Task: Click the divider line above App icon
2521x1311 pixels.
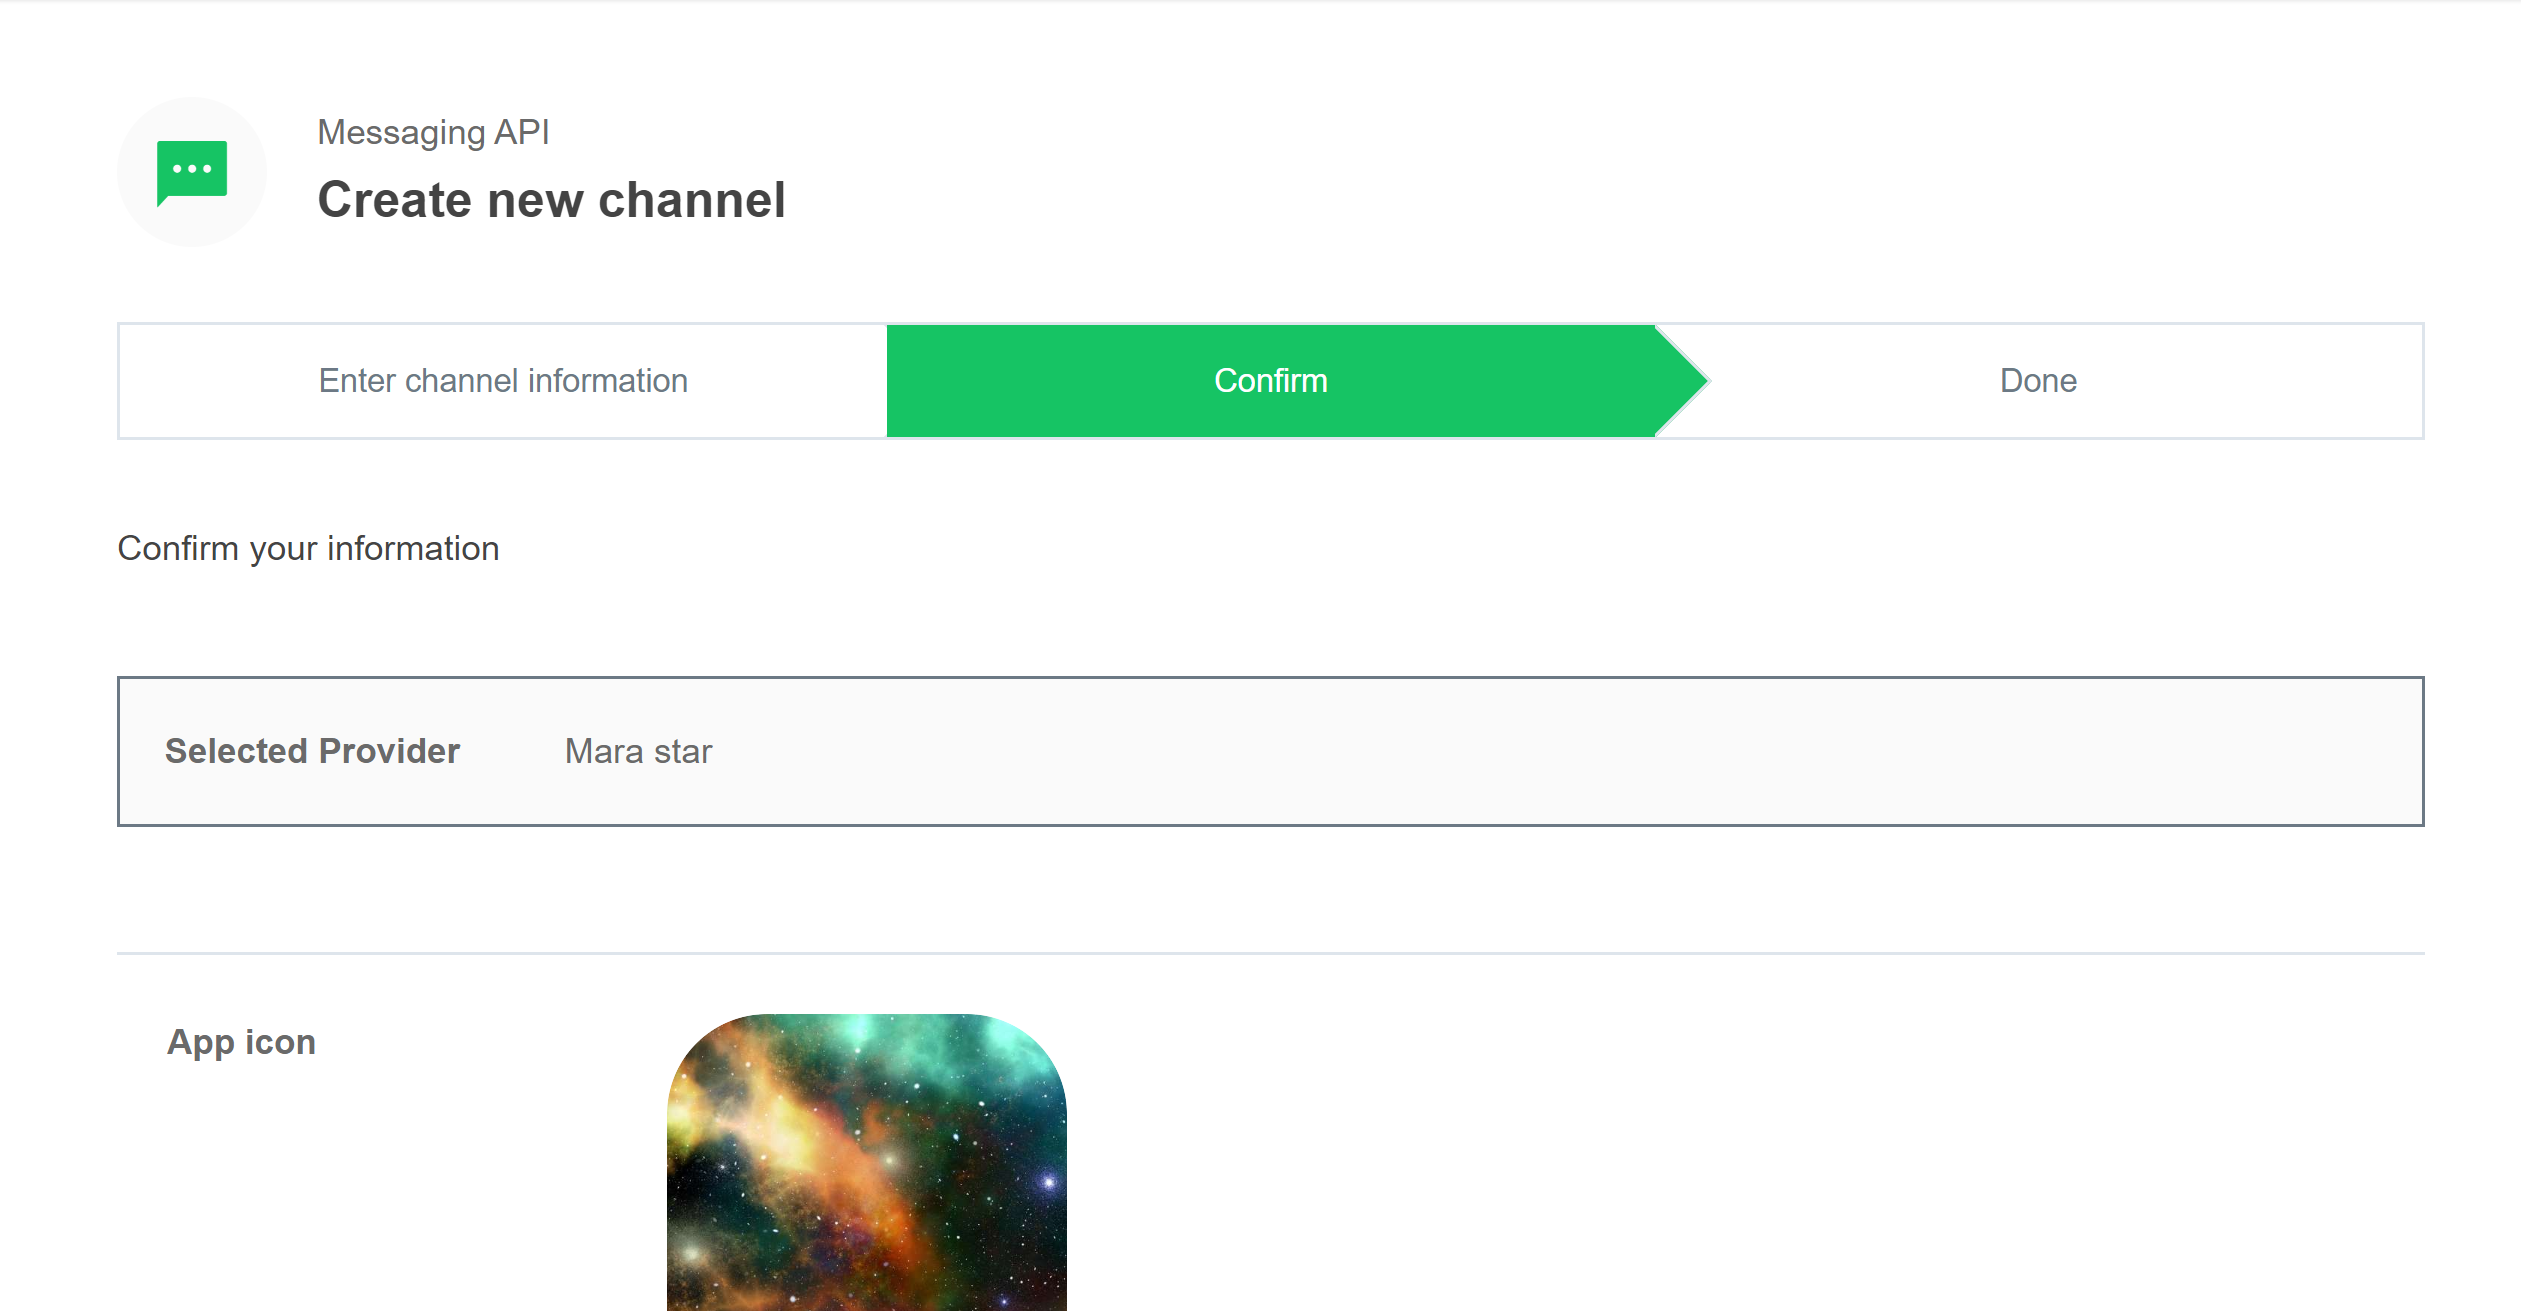Action: (1270, 953)
